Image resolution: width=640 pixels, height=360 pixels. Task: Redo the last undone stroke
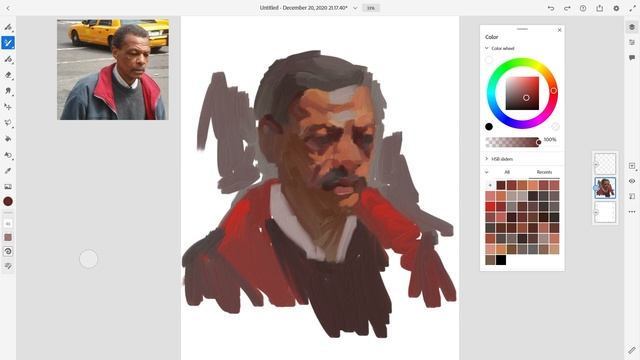click(x=567, y=8)
